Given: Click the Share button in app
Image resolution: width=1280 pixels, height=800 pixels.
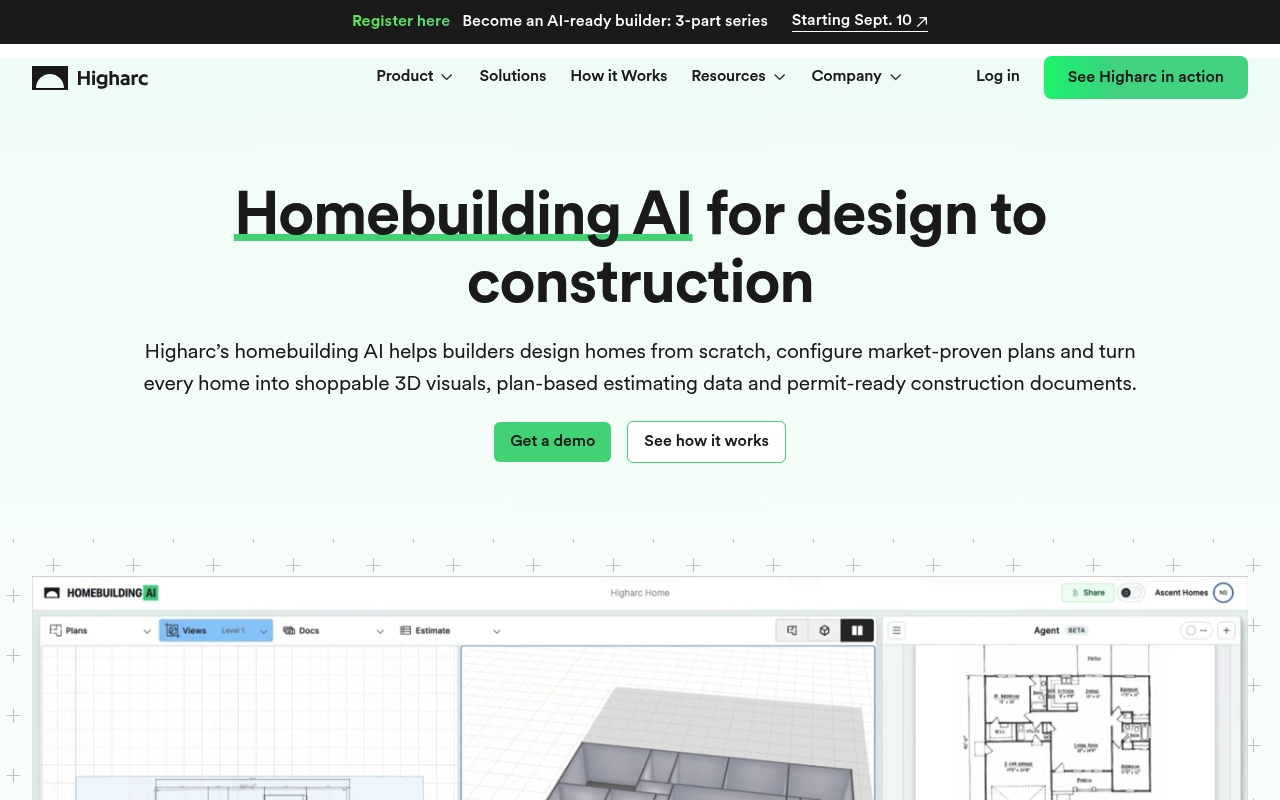Looking at the screenshot, I should (x=1088, y=593).
